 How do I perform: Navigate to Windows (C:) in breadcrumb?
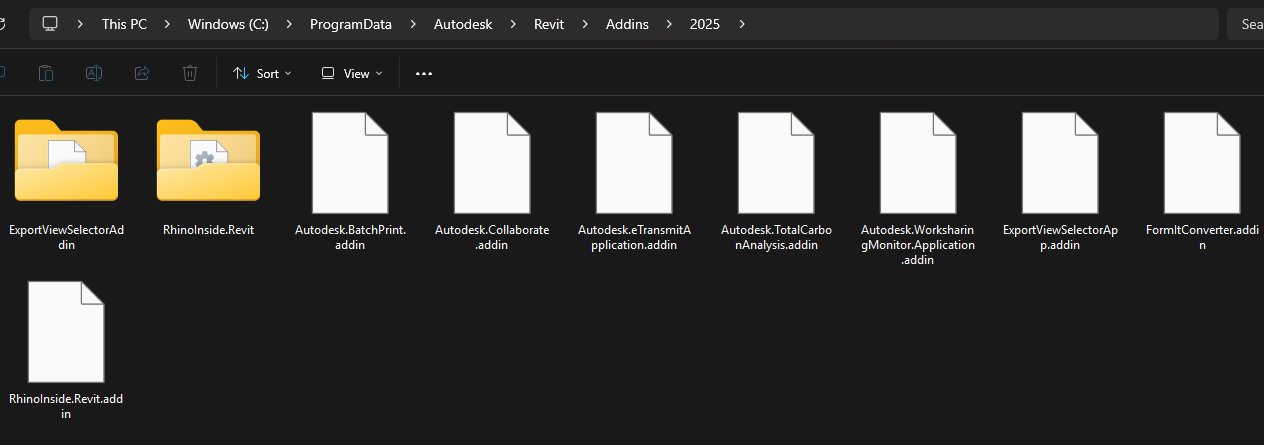228,24
